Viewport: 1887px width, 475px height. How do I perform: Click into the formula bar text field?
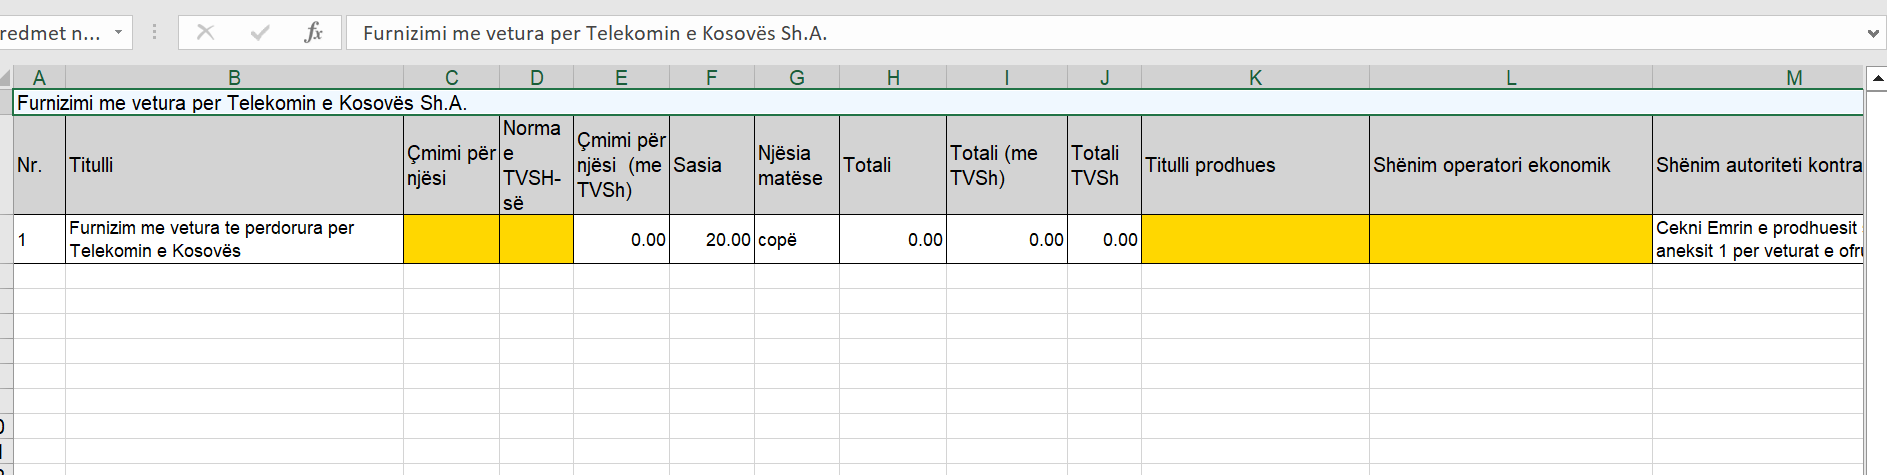tap(1100, 33)
